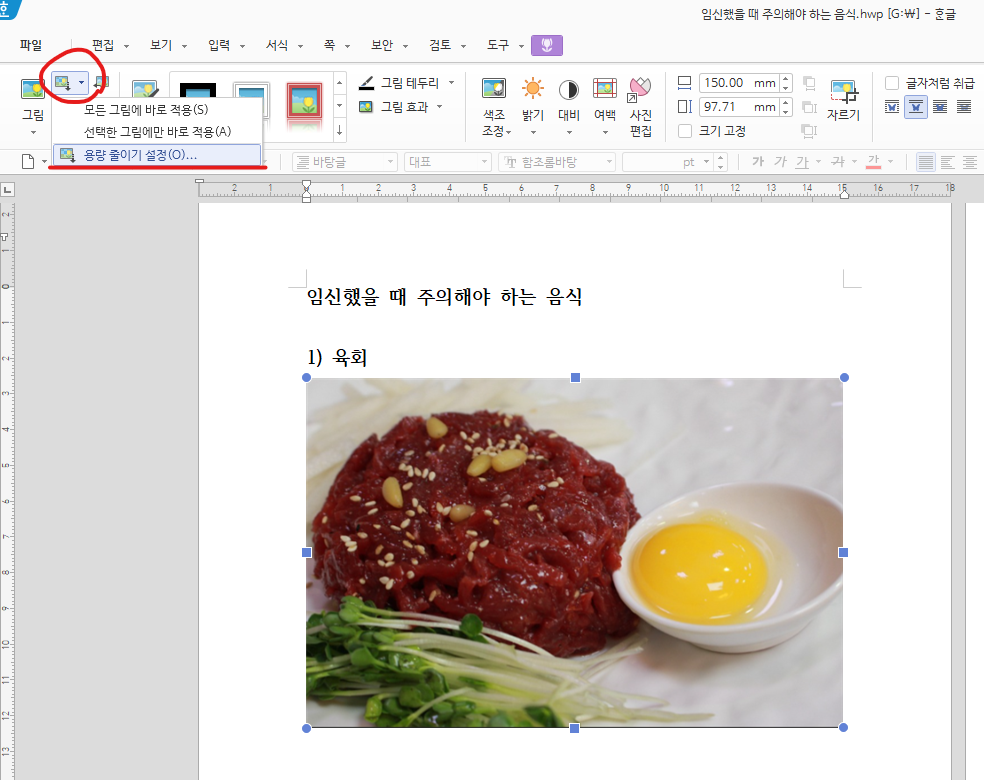Open the 바탕글 style dropdown

point(344,161)
